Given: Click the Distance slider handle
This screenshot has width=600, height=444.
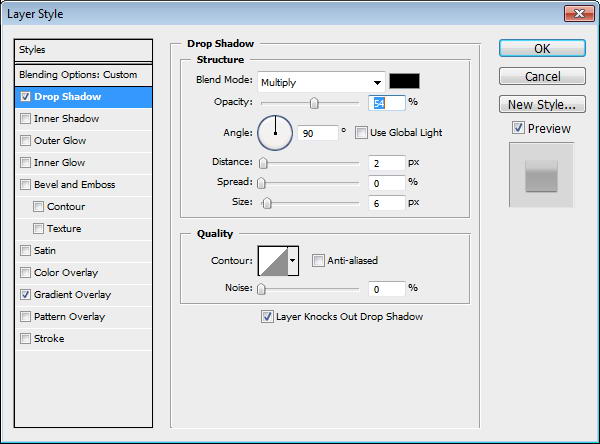Looking at the screenshot, I should (263, 163).
